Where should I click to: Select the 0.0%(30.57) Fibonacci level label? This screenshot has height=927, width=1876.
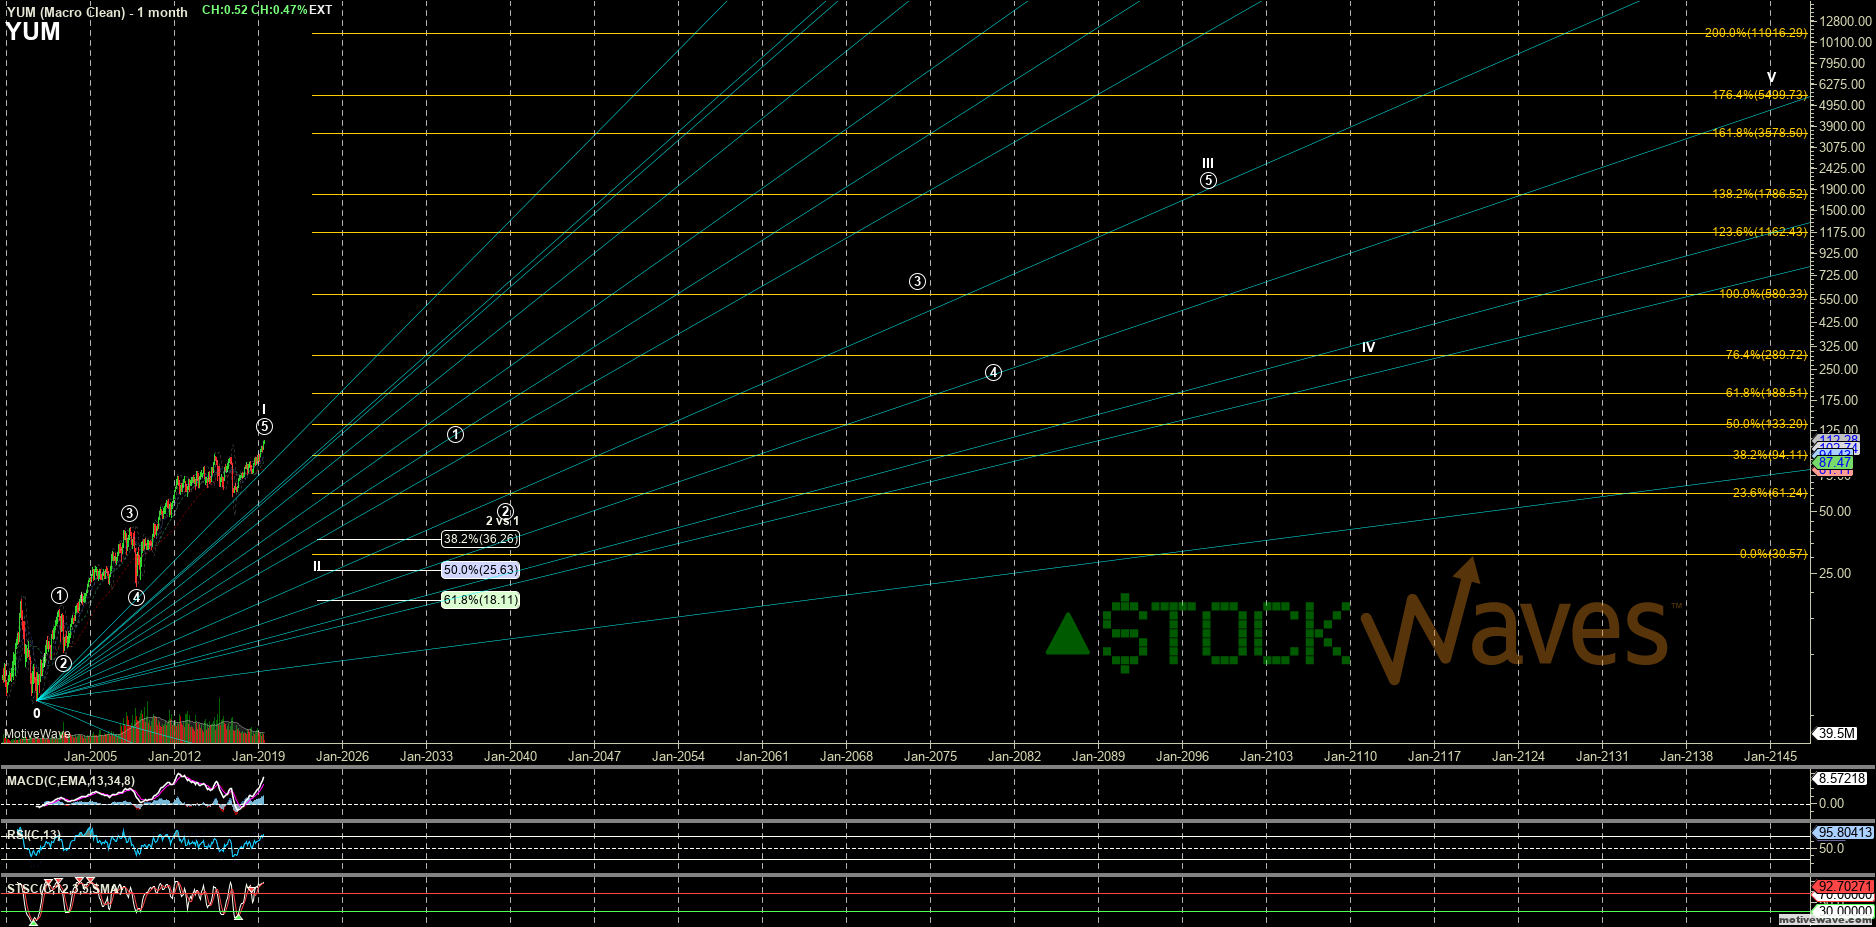1774,554
